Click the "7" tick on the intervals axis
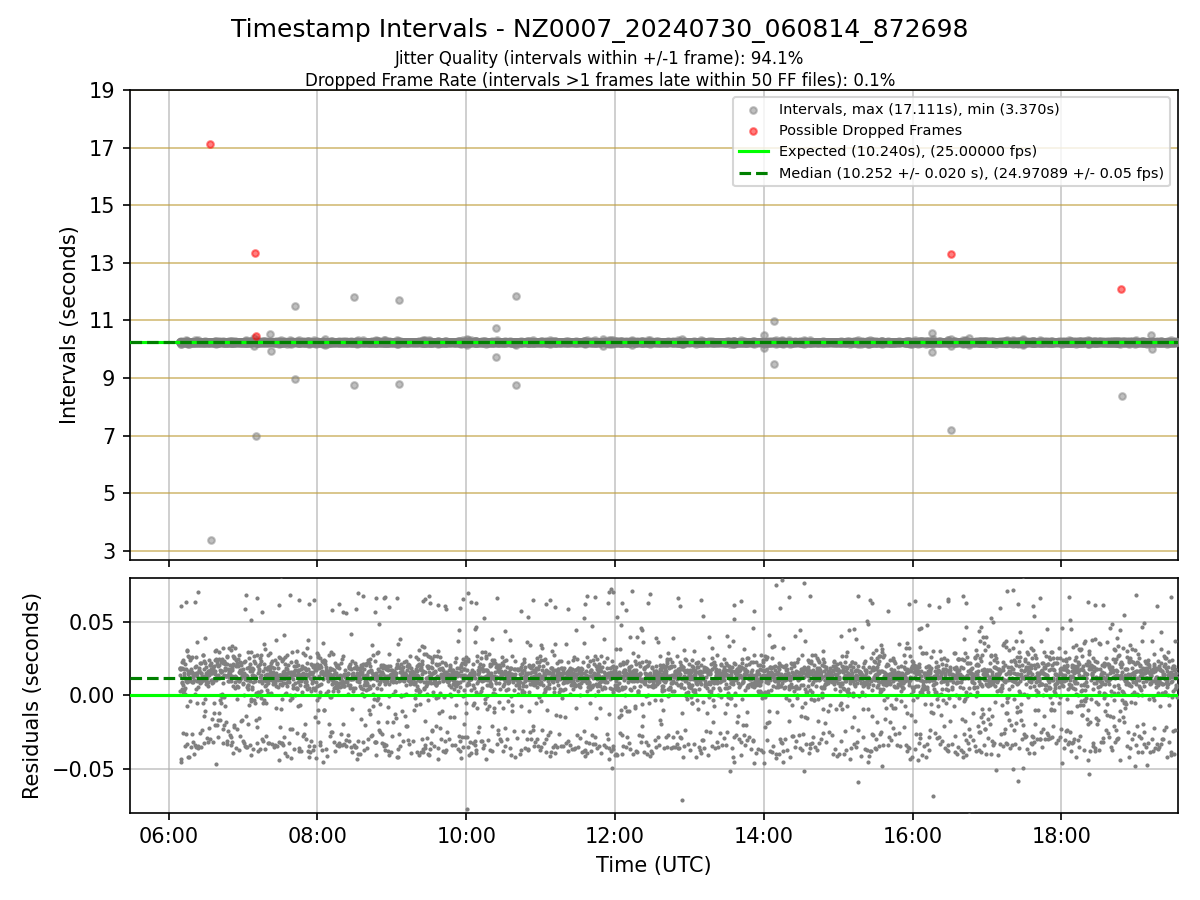The height and width of the screenshot is (900, 1200). pos(110,436)
